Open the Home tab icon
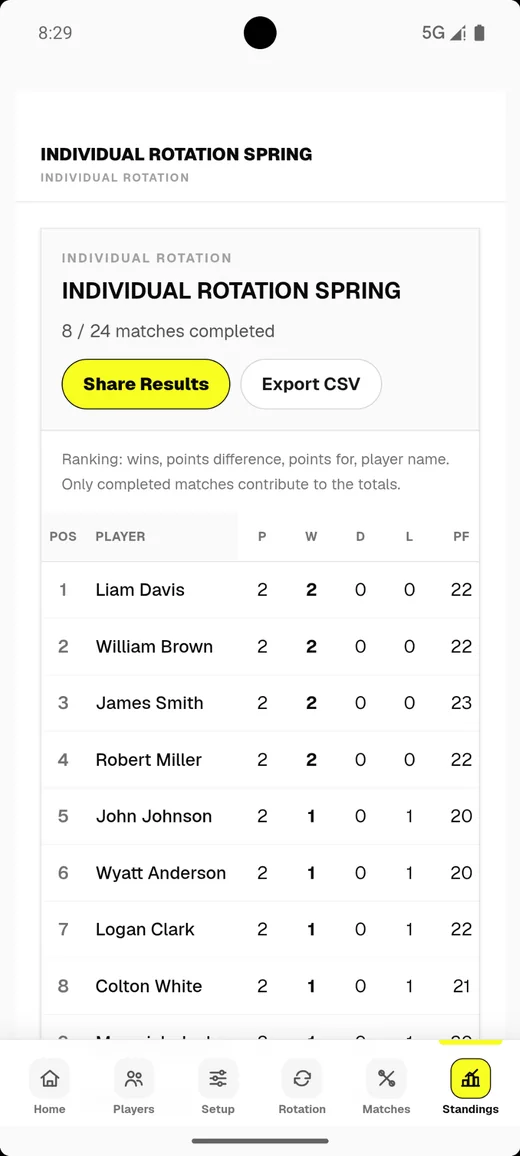The image size is (520, 1156). click(x=49, y=1079)
